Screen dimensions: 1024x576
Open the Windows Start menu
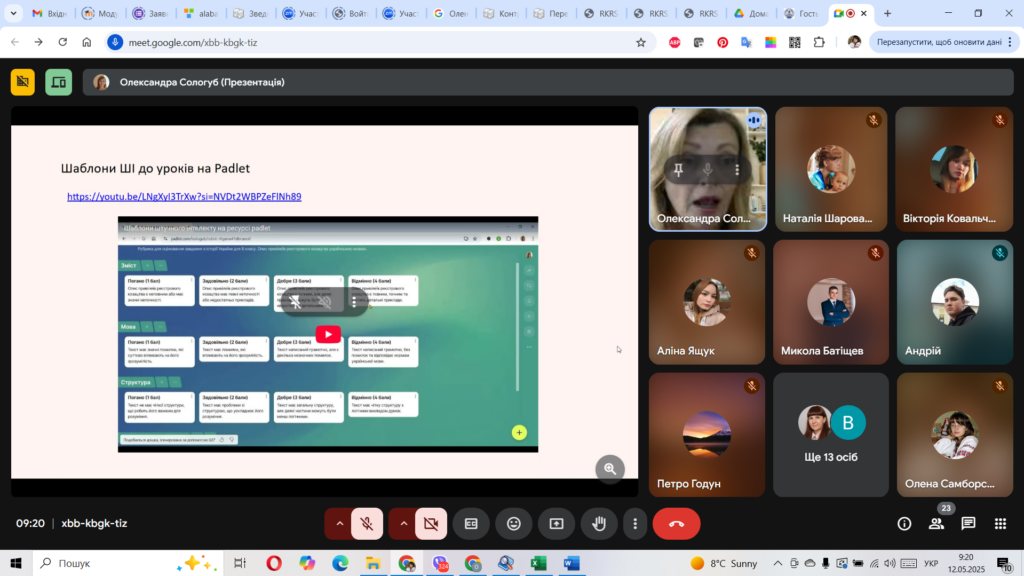pos(16,563)
